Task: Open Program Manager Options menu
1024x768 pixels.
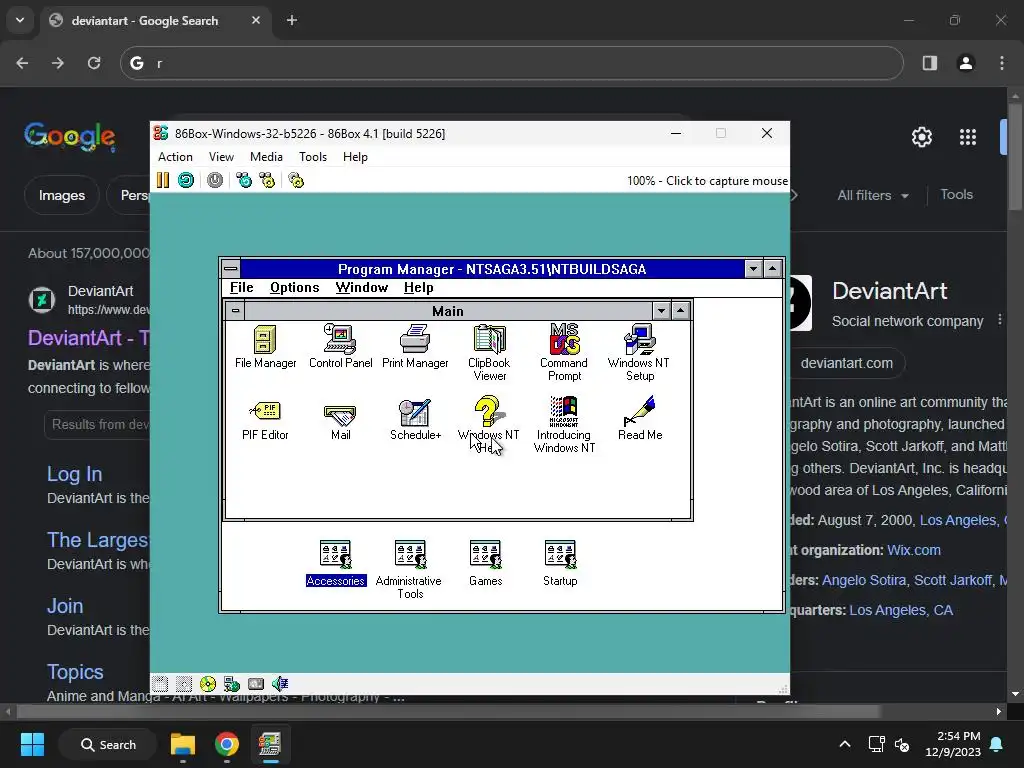Action: [295, 287]
